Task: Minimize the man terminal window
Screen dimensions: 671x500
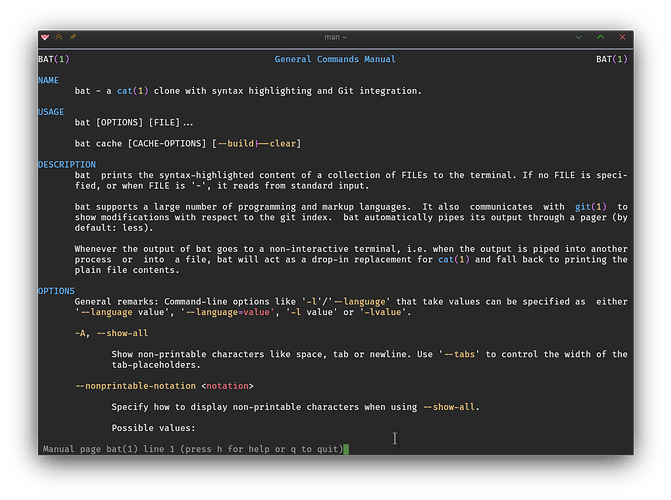Action: click(578, 37)
